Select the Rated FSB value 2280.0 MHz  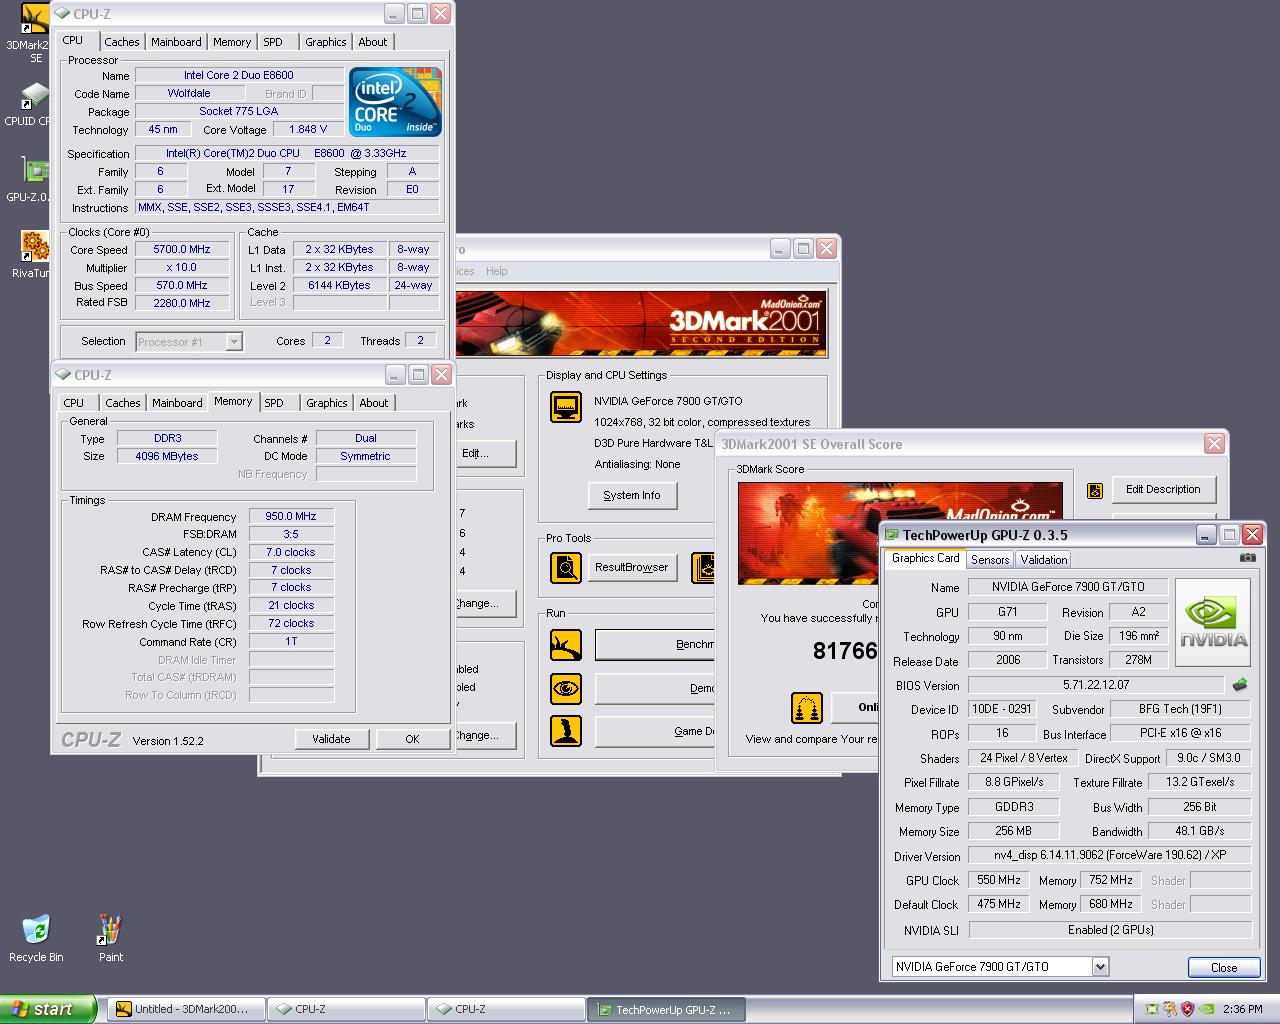coord(182,303)
